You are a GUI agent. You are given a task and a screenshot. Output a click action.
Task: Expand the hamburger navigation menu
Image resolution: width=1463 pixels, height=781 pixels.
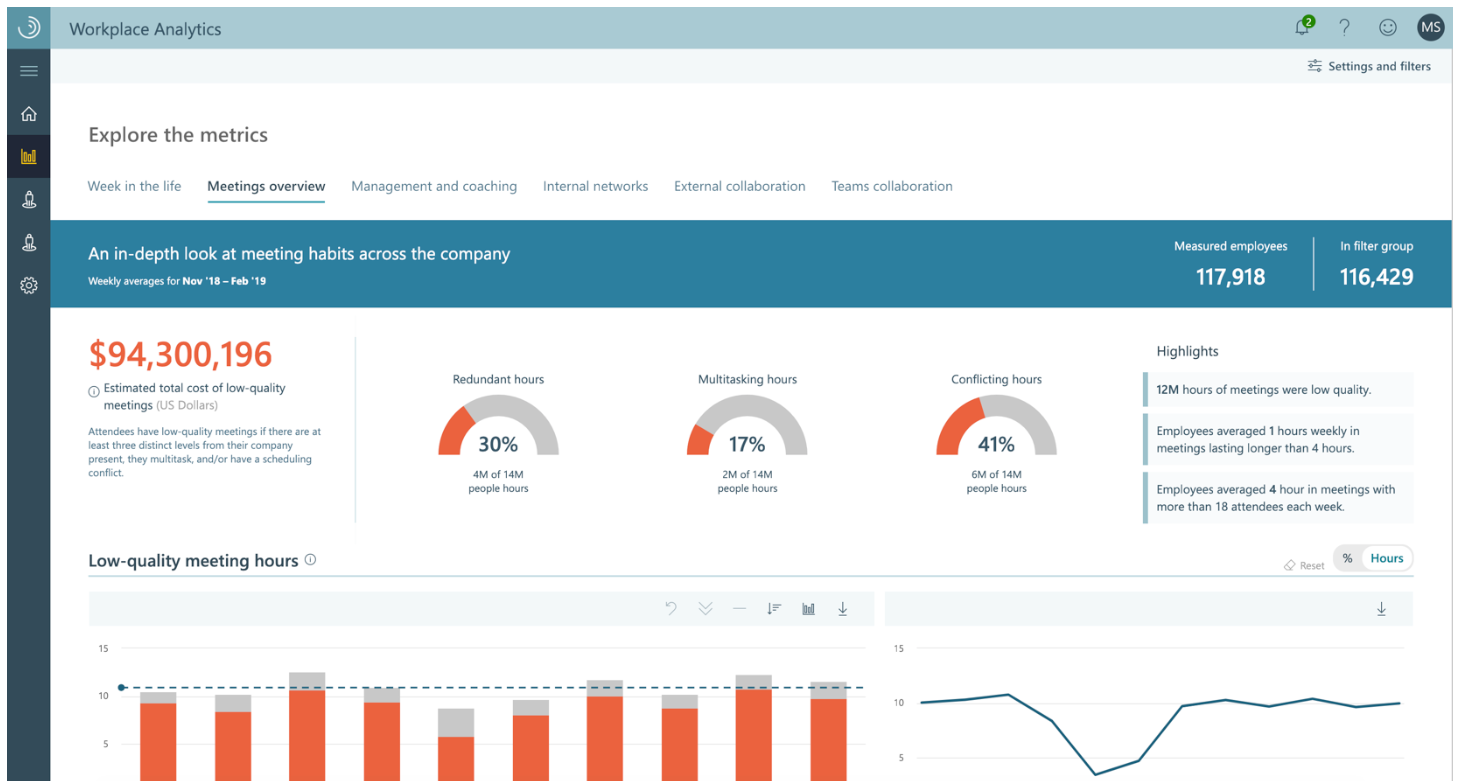pos(29,71)
